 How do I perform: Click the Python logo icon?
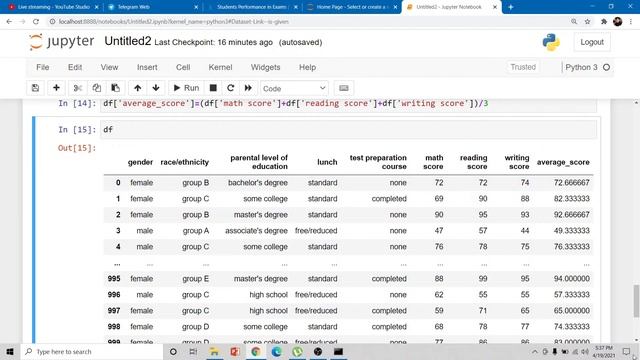[551, 42]
